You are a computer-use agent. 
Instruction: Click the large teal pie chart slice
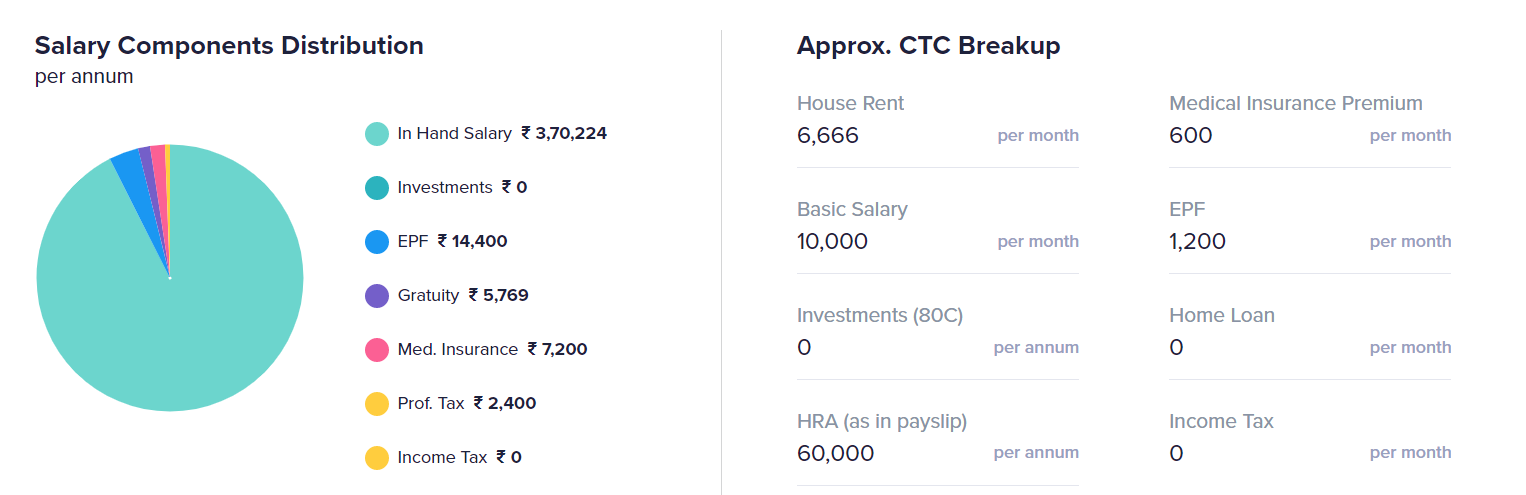[170, 320]
